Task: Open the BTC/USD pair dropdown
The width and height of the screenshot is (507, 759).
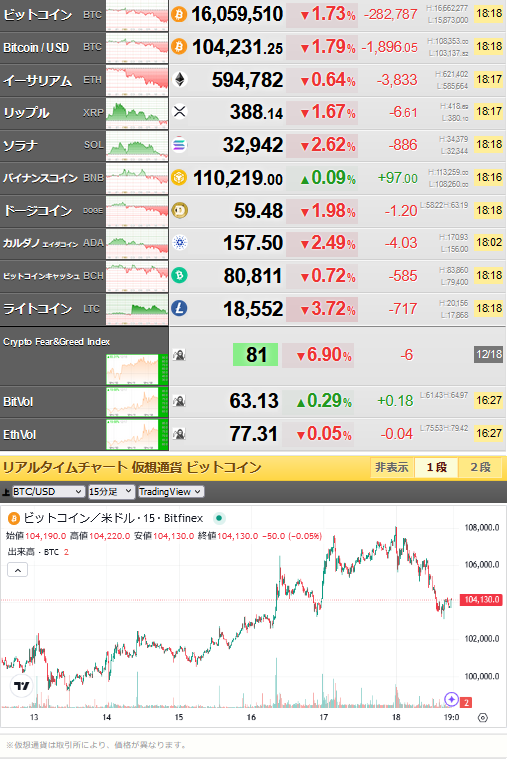Action: pos(48,492)
